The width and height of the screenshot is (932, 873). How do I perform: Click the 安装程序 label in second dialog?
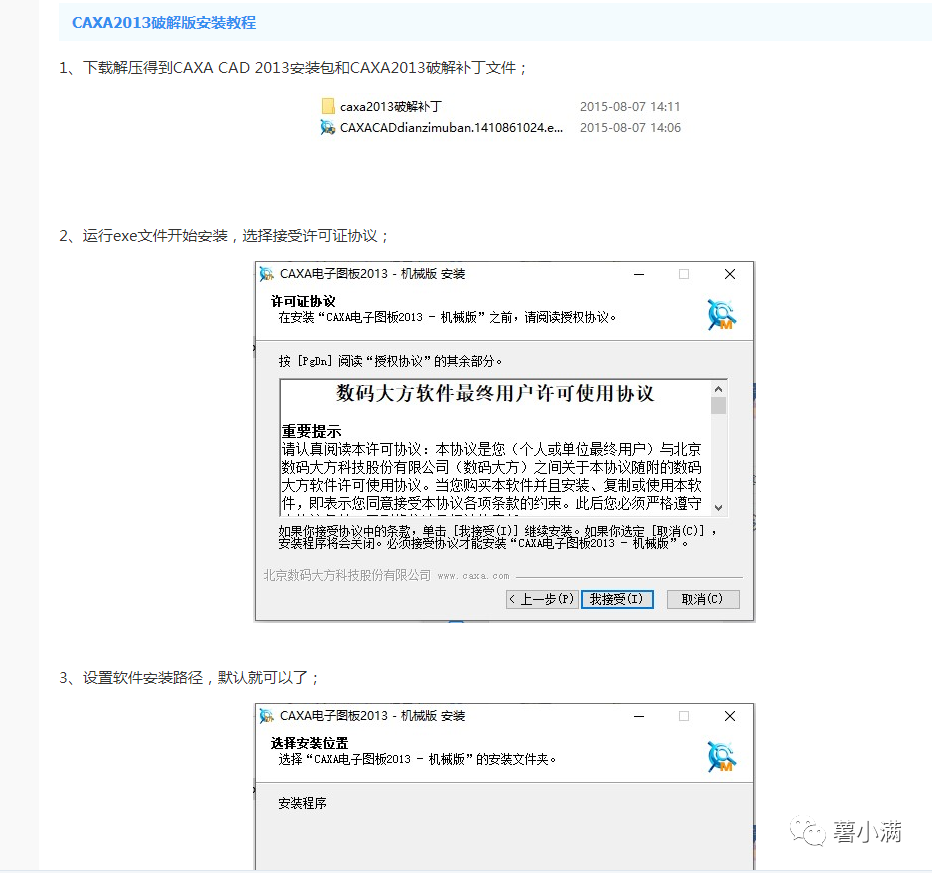[x=303, y=803]
